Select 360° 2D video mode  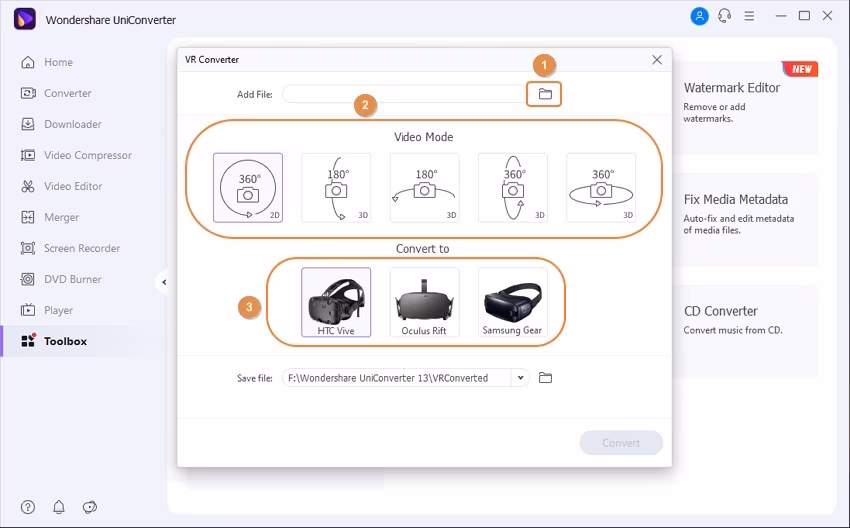pyautogui.click(x=248, y=188)
